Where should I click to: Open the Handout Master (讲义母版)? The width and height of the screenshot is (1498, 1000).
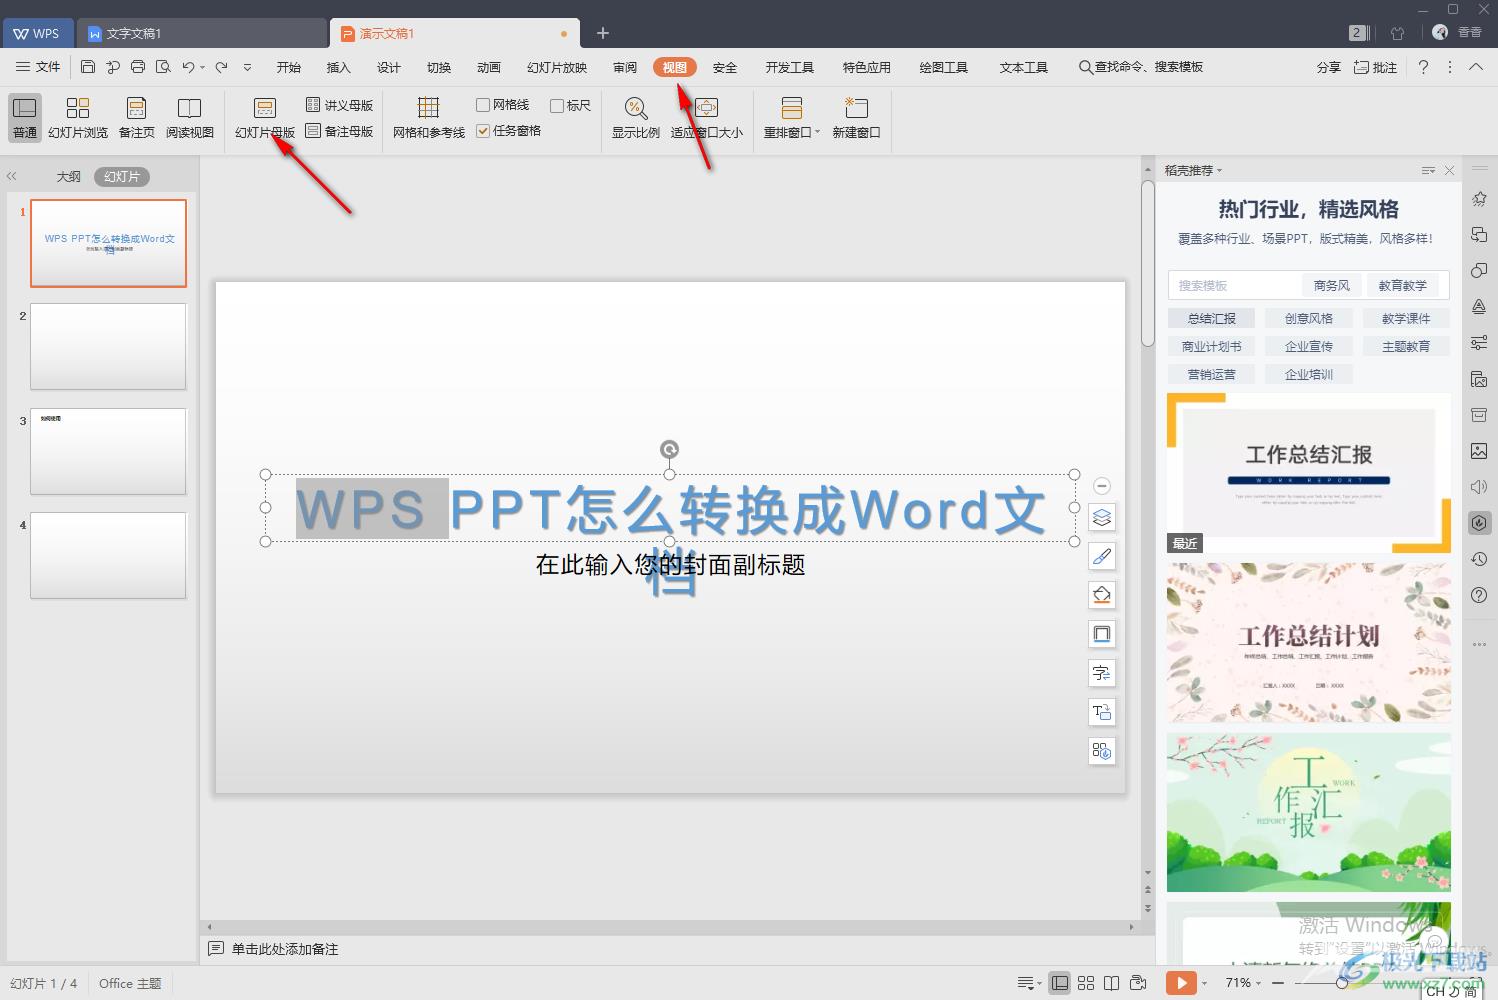click(x=340, y=105)
